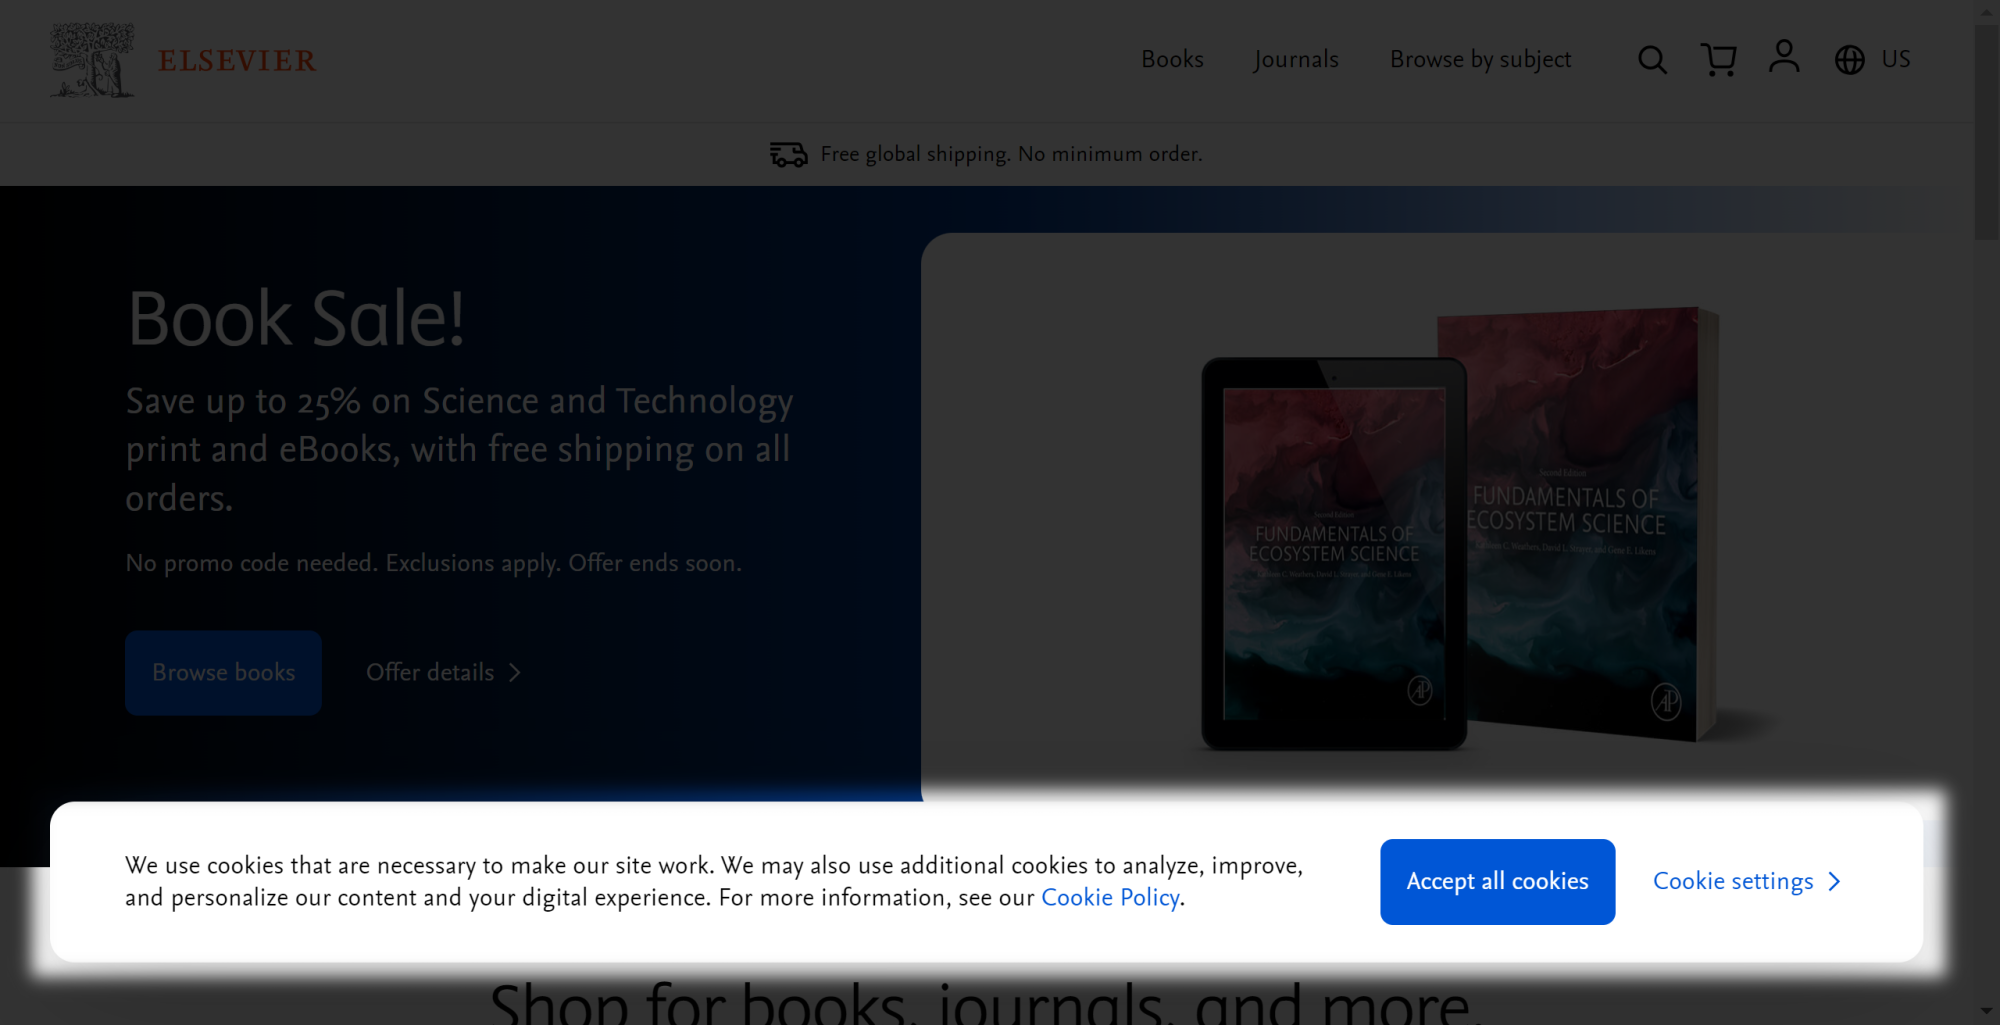Click the free global shipping banner

[1010, 153]
